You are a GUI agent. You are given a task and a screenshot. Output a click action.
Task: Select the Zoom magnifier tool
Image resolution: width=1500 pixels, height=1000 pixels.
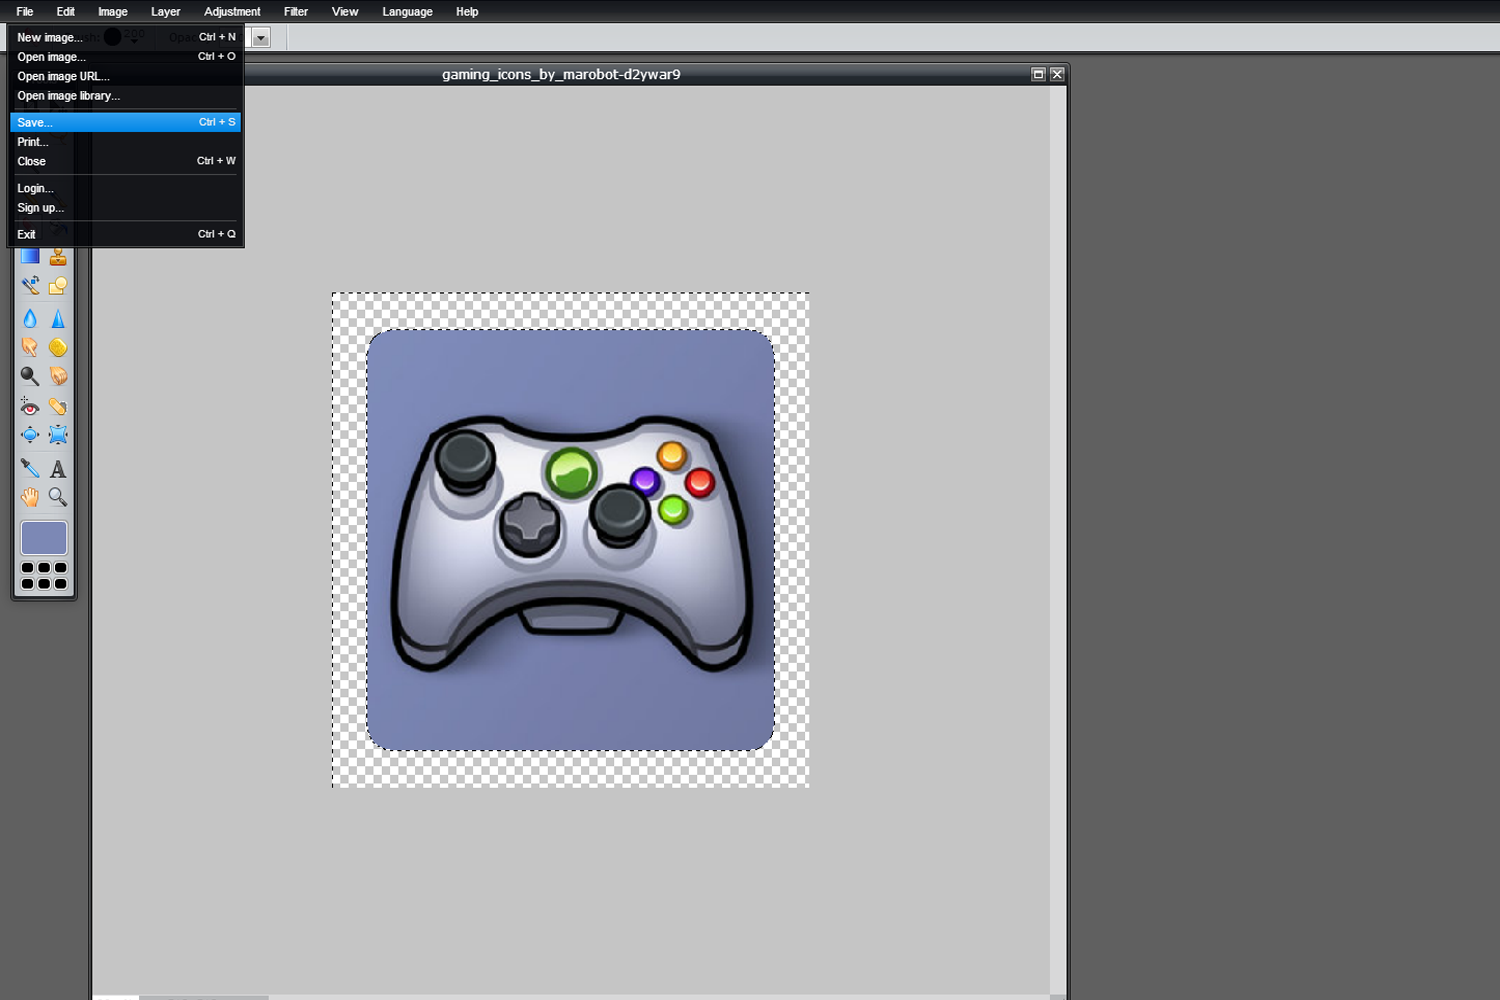(x=58, y=496)
